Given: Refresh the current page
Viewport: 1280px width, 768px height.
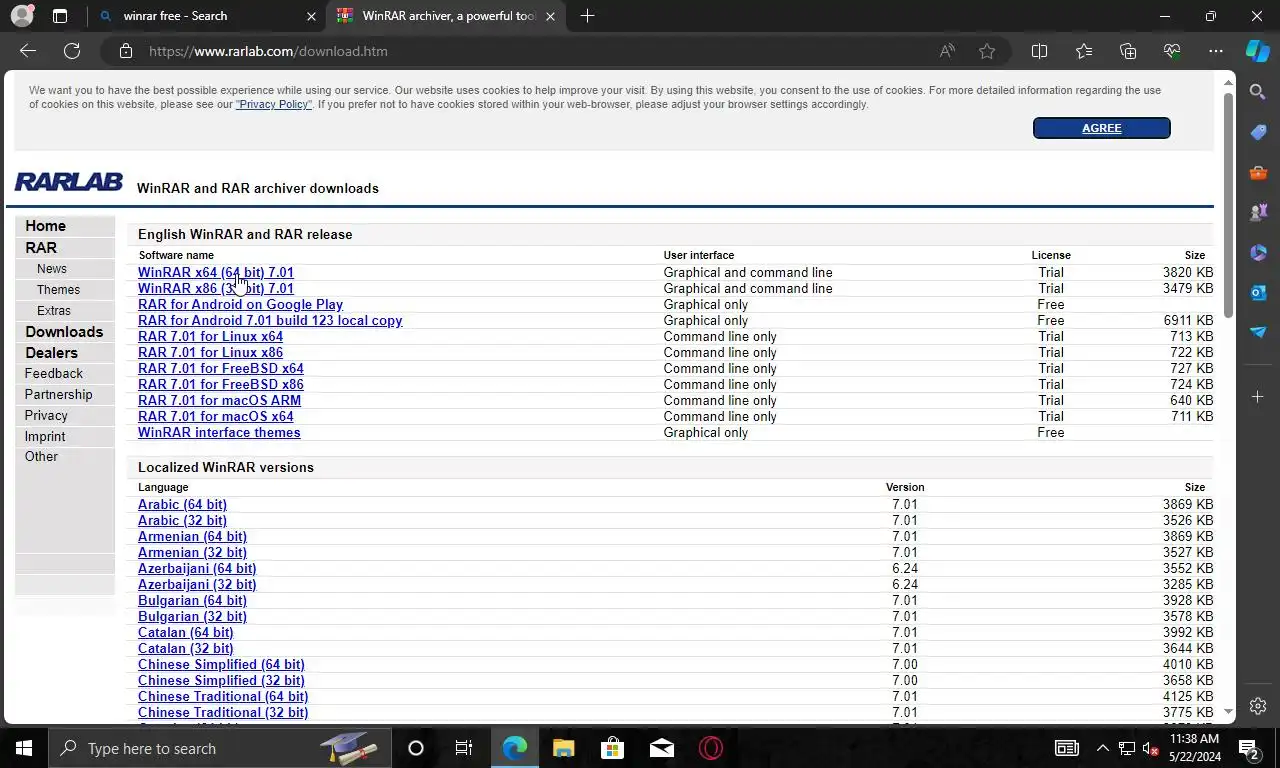Looking at the screenshot, I should (72, 51).
